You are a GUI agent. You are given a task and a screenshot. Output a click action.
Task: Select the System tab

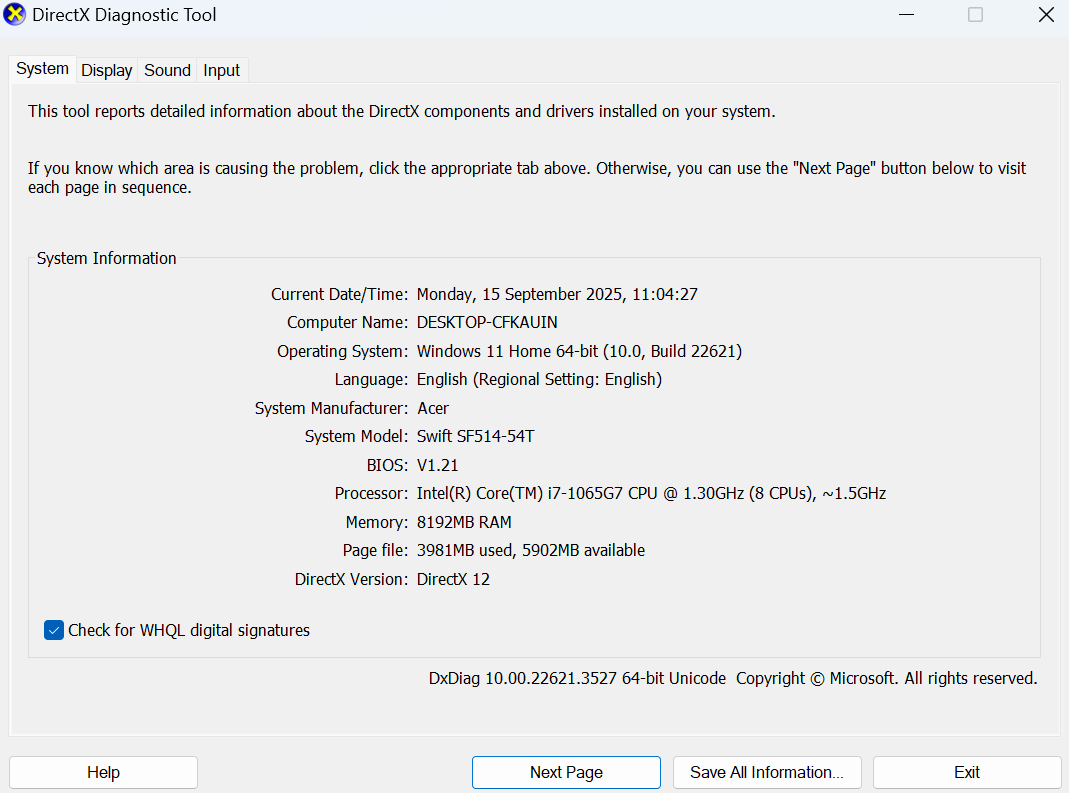(x=43, y=69)
